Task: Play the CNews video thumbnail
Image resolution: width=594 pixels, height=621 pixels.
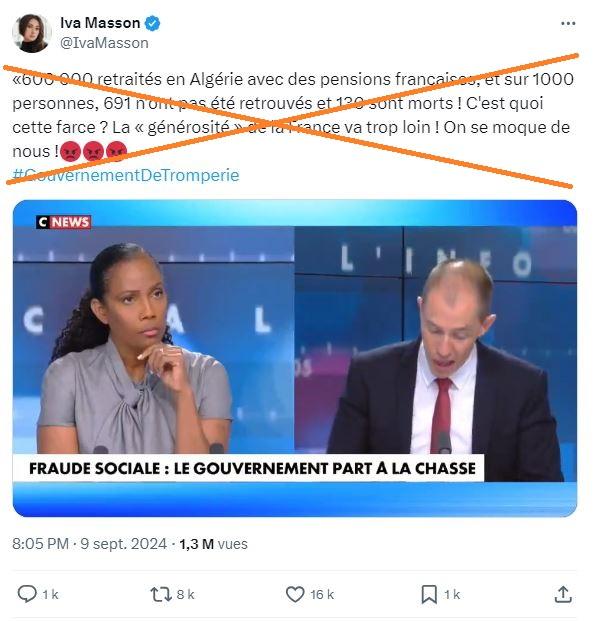Action: [x=295, y=358]
